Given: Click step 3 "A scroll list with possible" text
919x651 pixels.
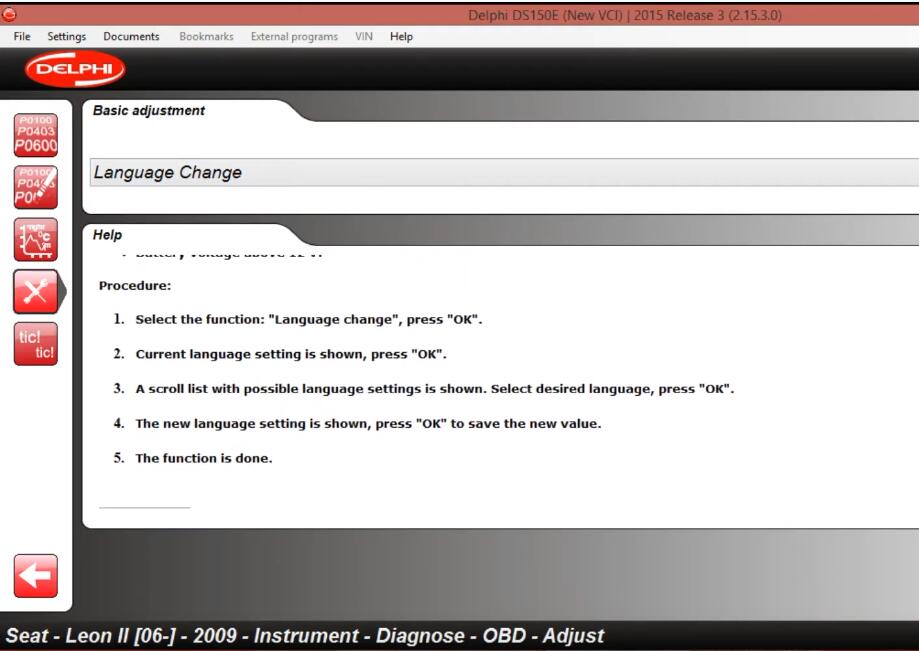Looking at the screenshot, I should [x=435, y=388].
